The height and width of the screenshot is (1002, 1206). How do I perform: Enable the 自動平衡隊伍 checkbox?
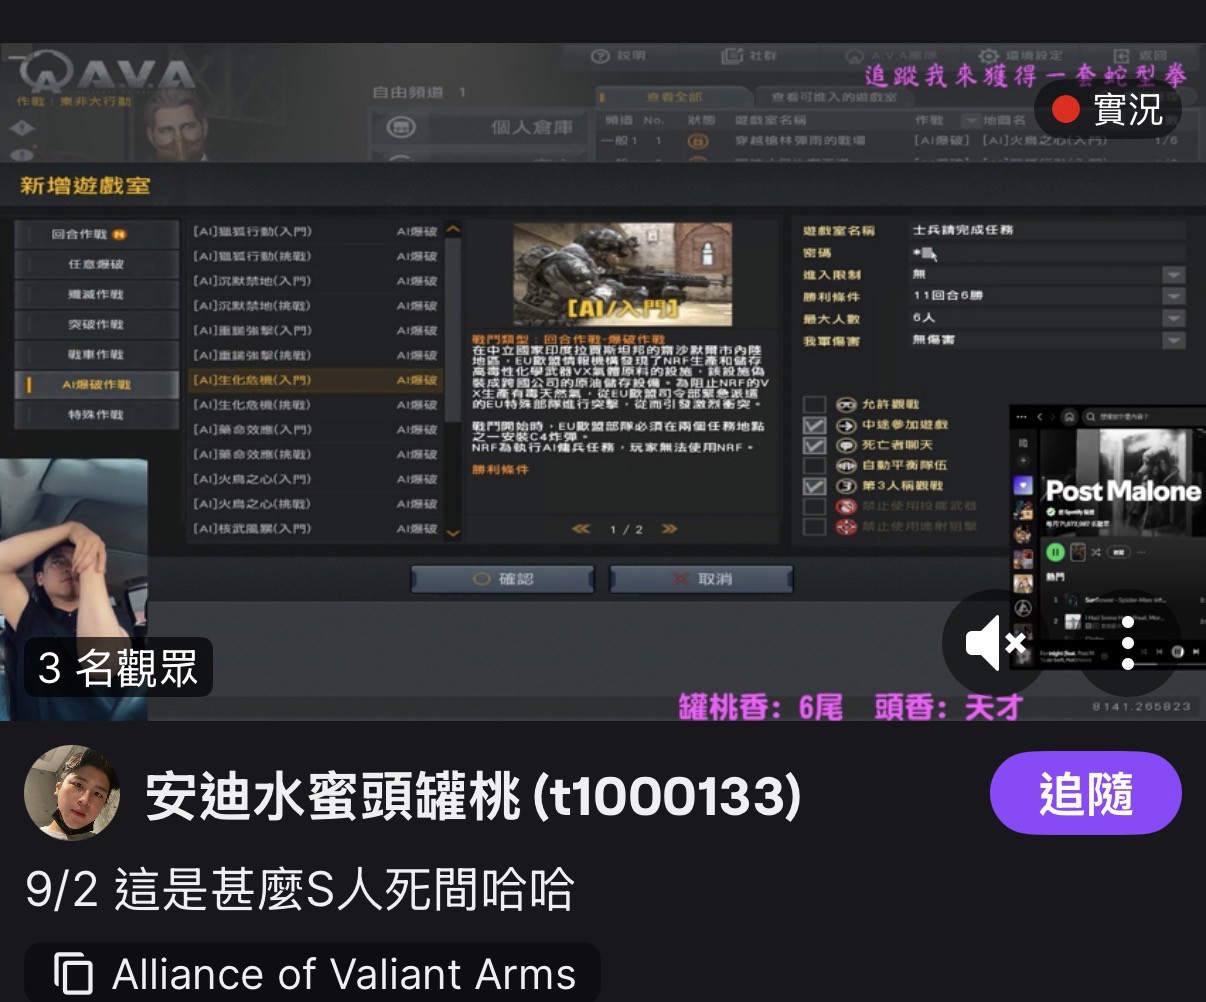[815, 465]
